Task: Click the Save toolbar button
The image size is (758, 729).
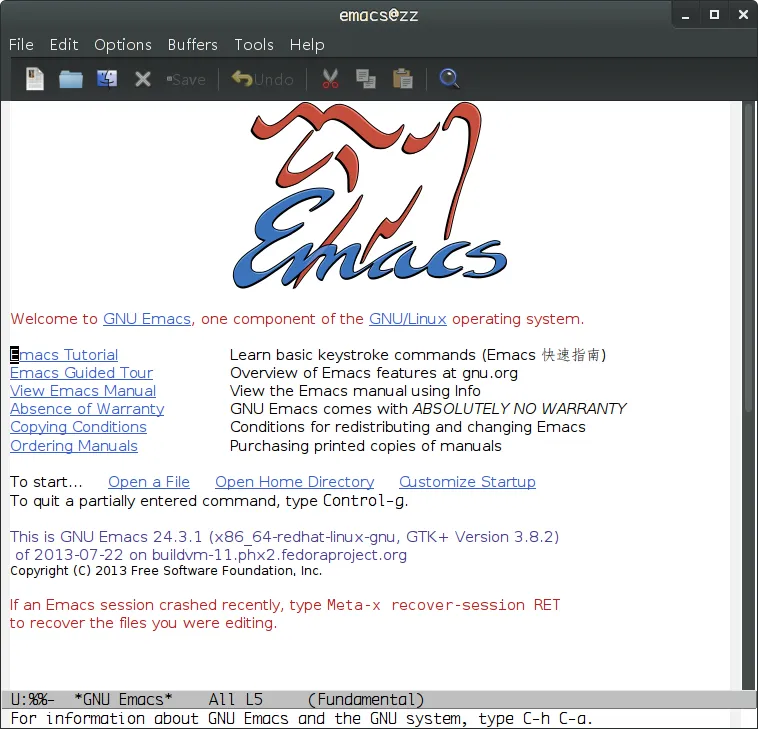Action: [x=186, y=79]
